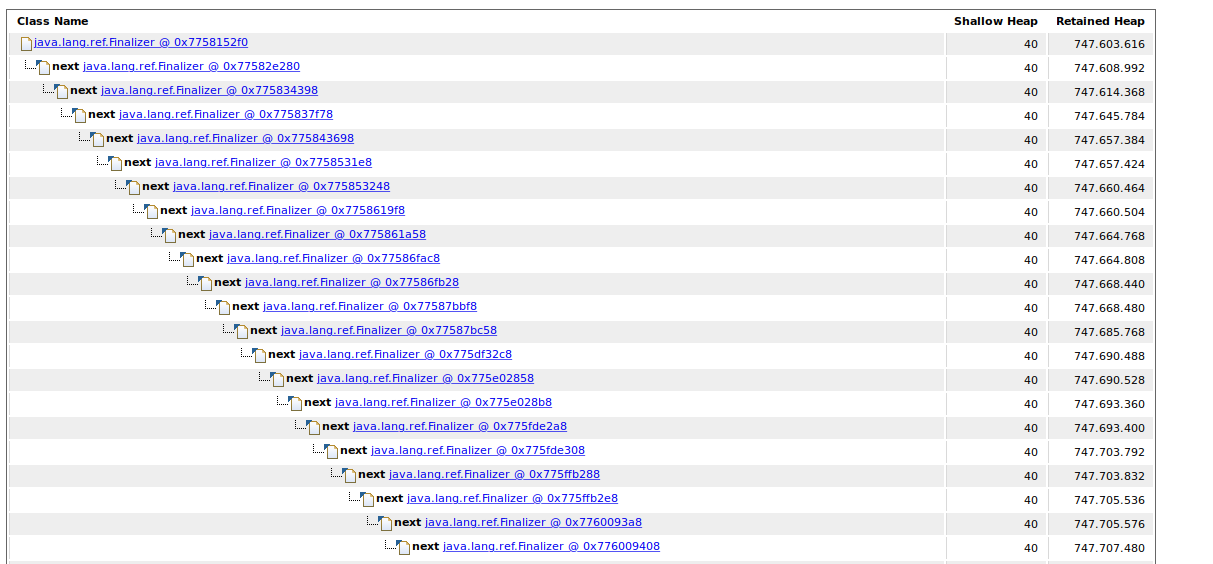Open the Finalizer @ 0x775853248 link
1213x564 pixels.
tap(281, 186)
